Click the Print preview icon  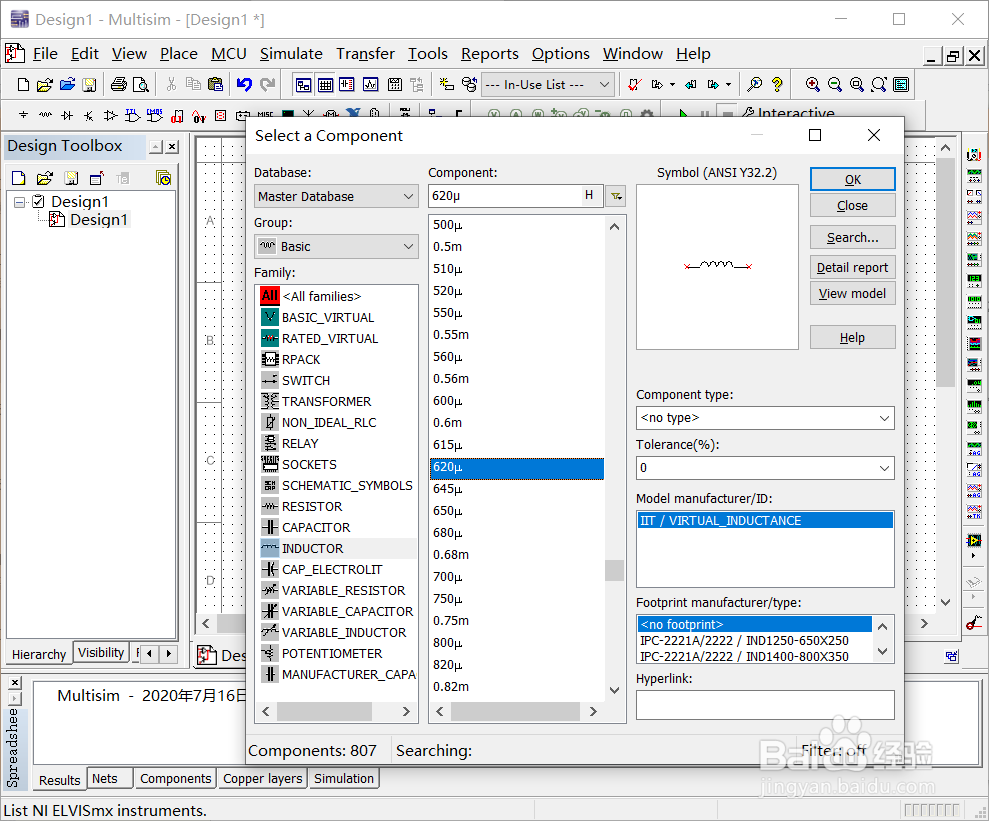tap(141, 84)
